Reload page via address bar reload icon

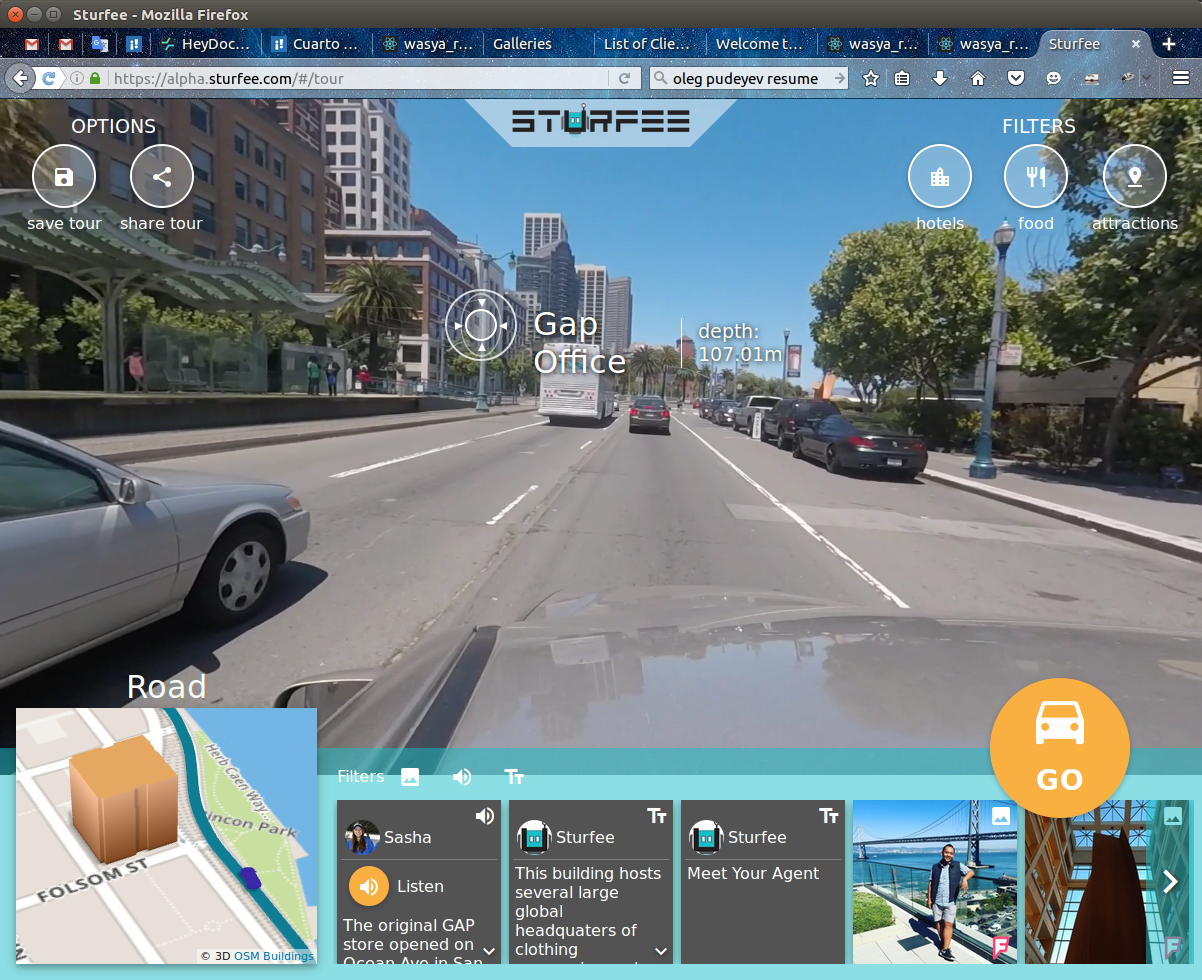(625, 78)
